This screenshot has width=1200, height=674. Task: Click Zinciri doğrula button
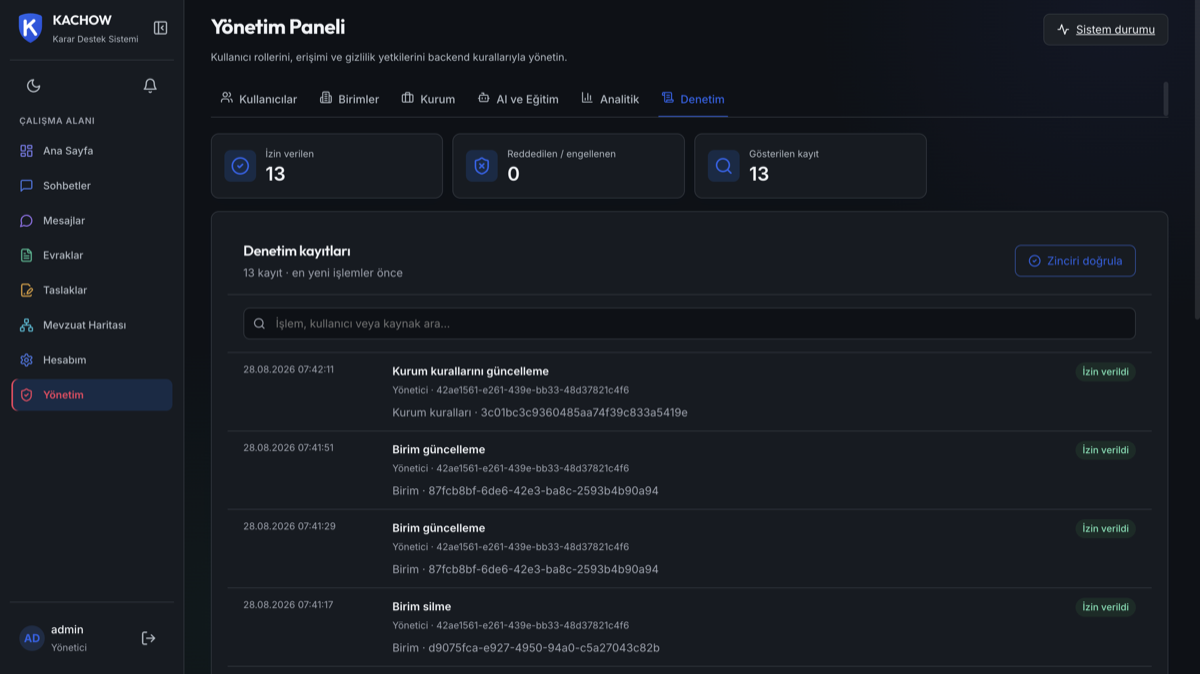point(1075,261)
